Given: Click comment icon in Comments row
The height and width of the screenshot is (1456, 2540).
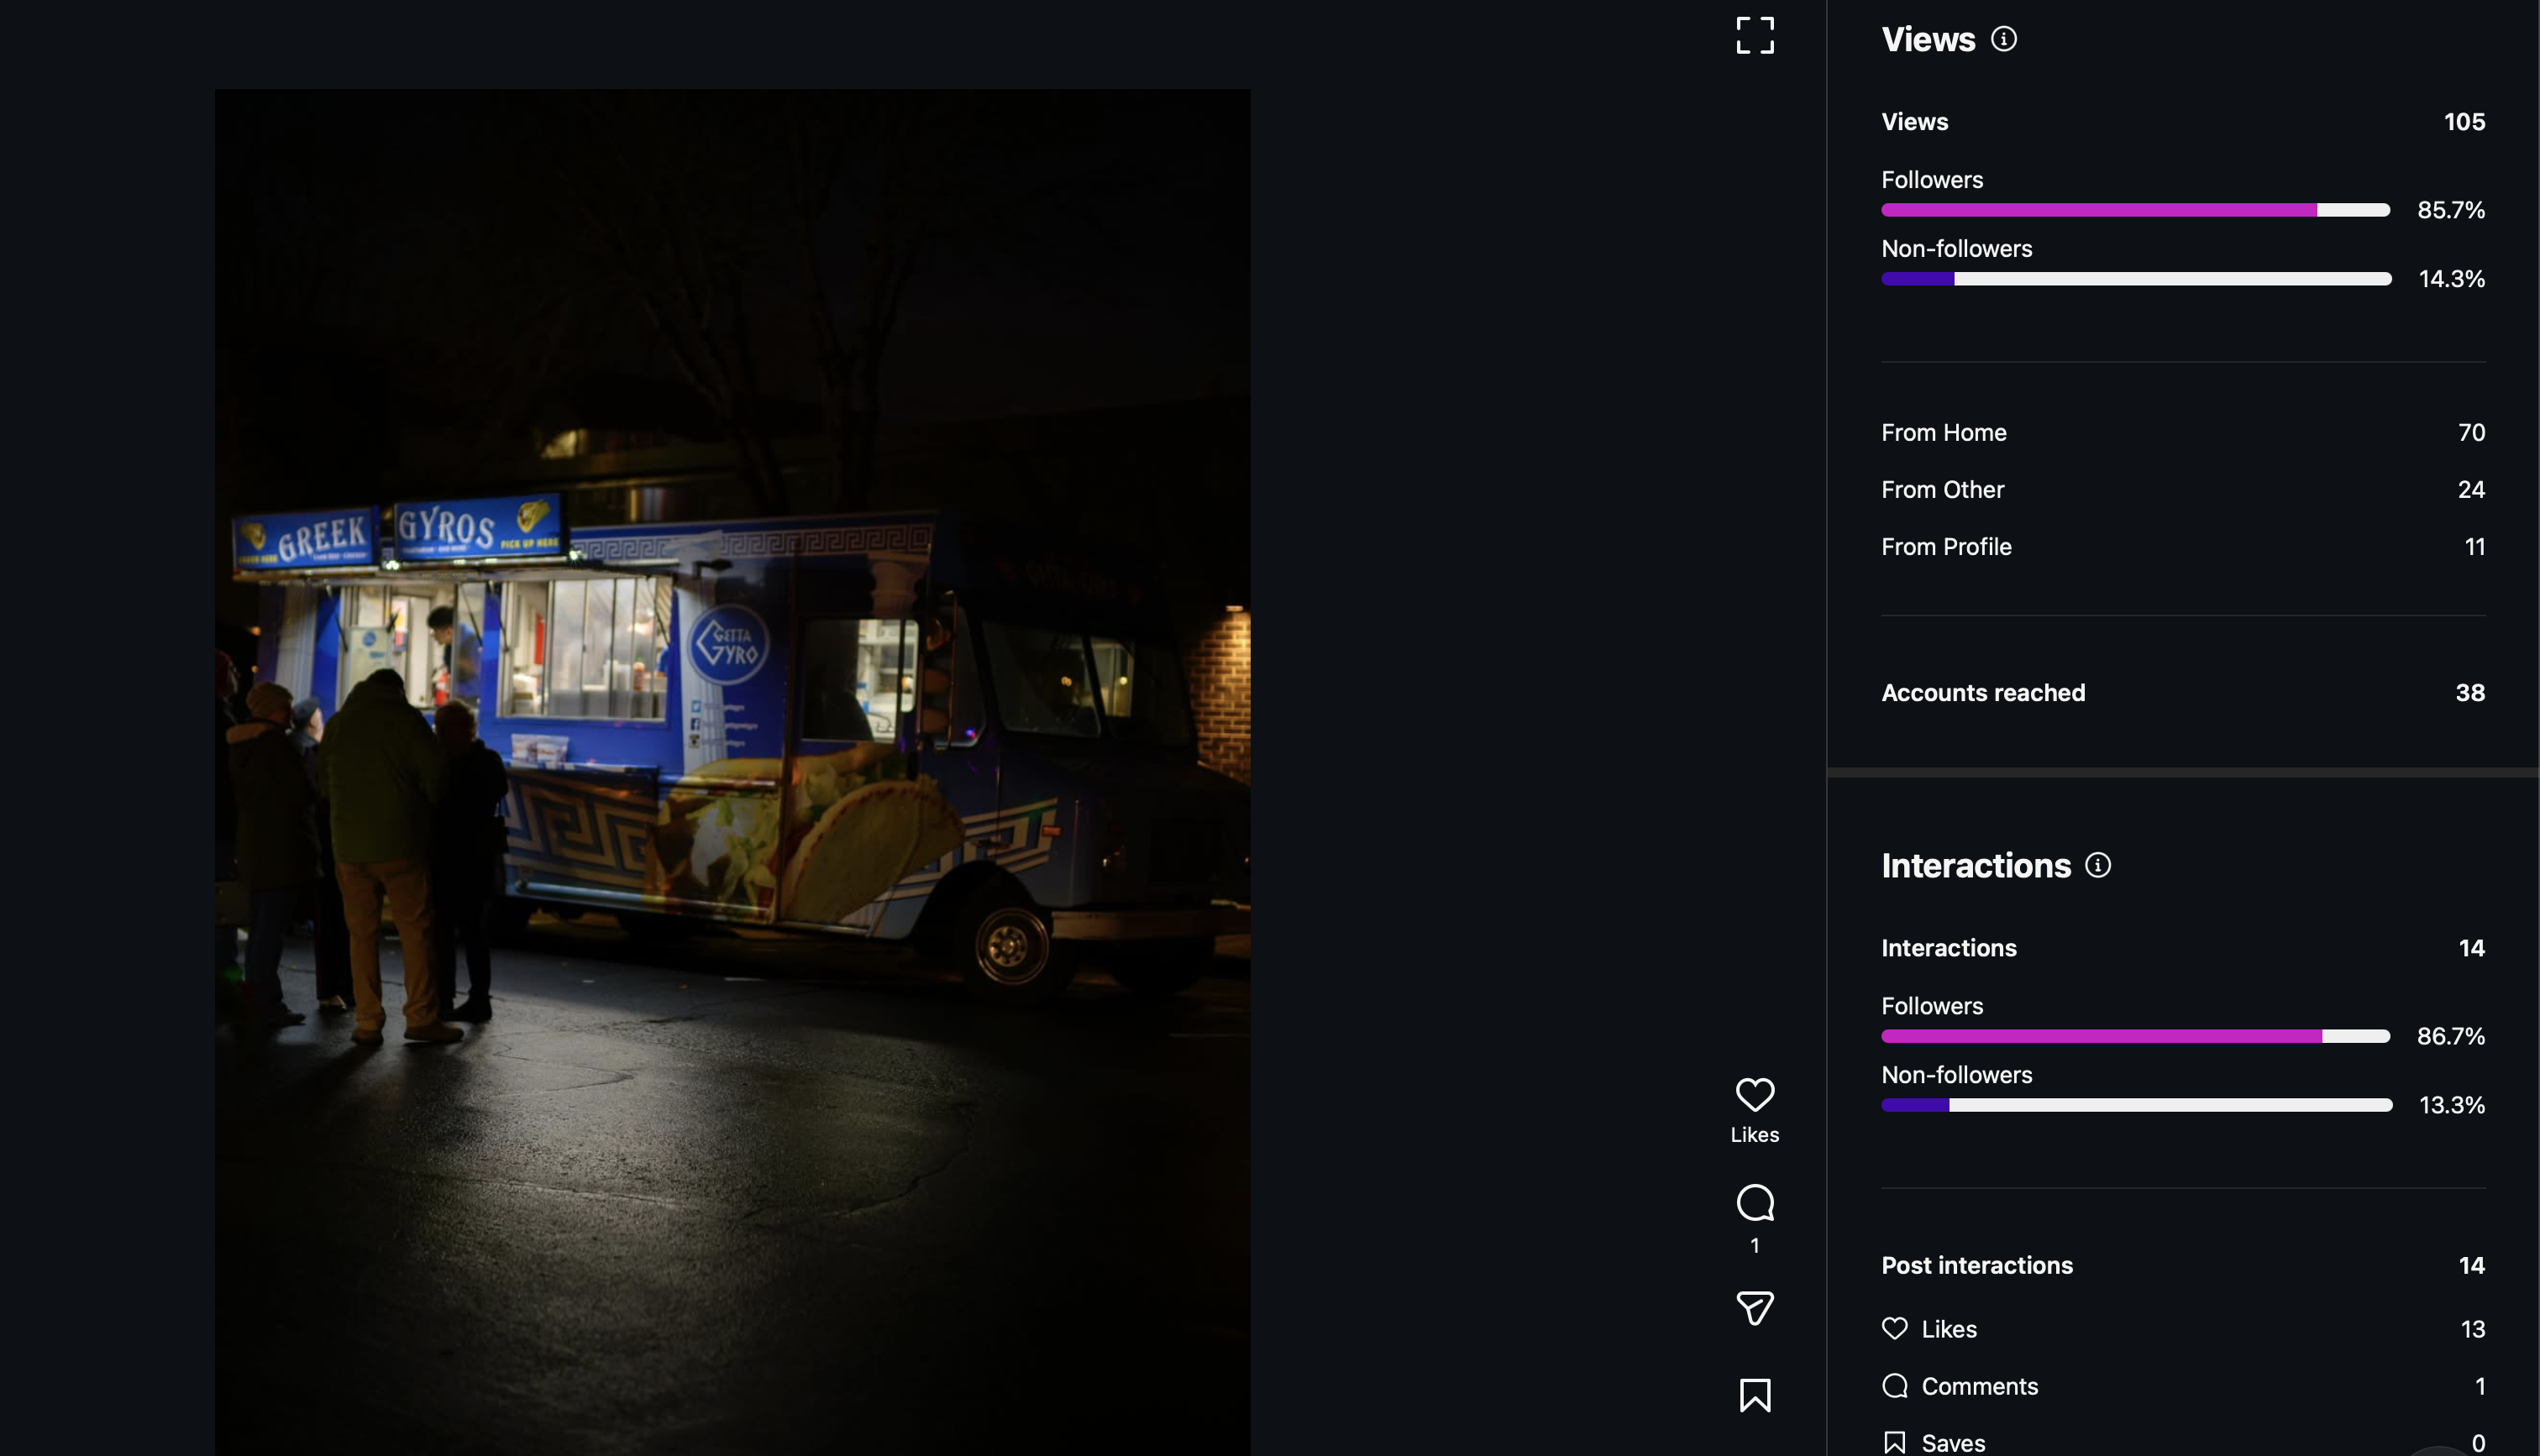Looking at the screenshot, I should [1894, 1386].
